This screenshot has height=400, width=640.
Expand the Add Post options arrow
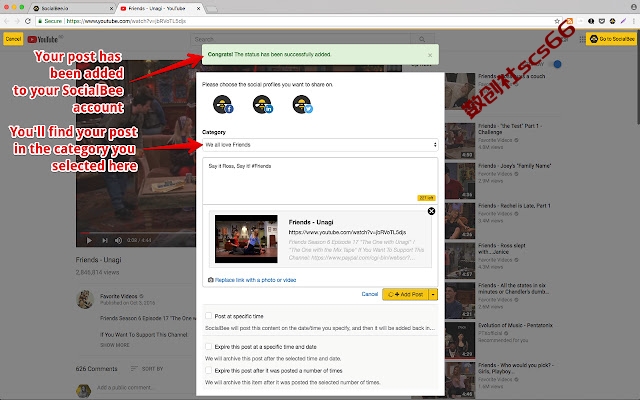pos(433,294)
